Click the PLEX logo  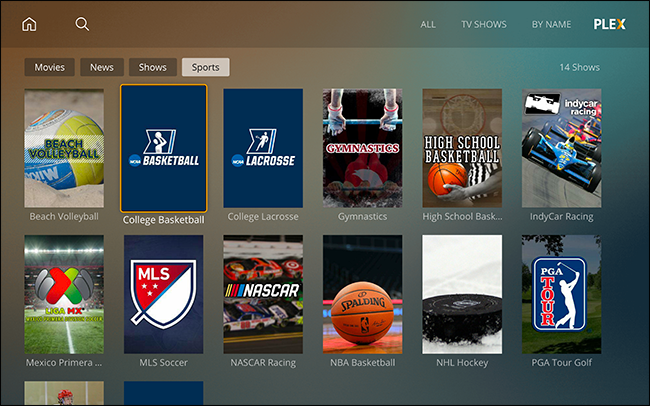(x=609, y=24)
